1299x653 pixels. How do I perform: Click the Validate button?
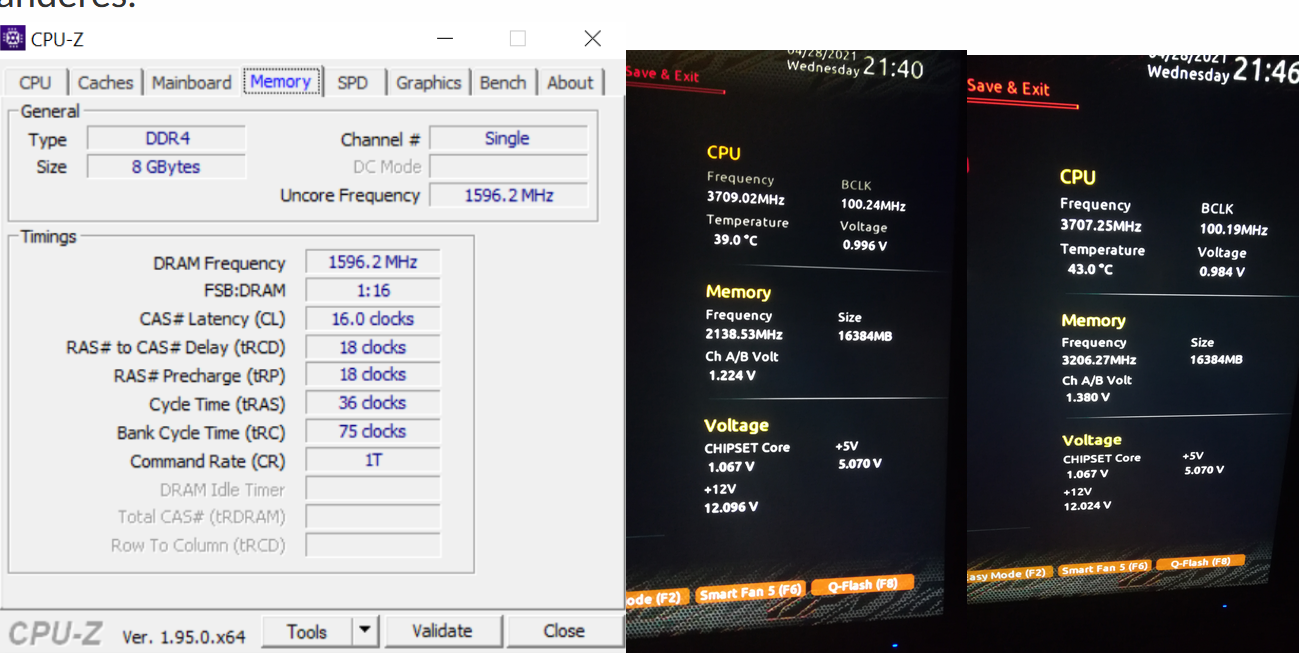(442, 632)
